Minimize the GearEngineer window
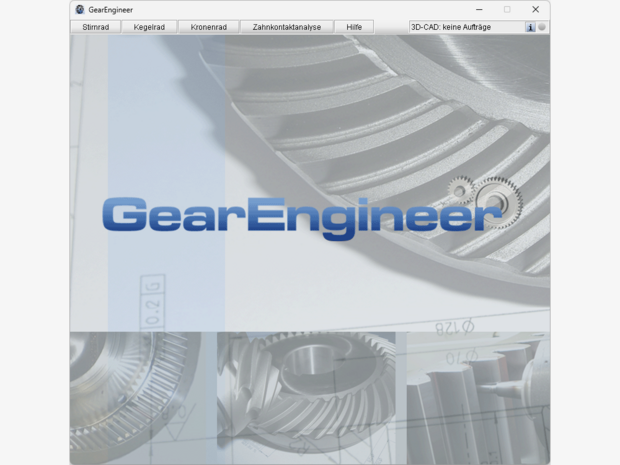The image size is (620, 465). [479, 9]
